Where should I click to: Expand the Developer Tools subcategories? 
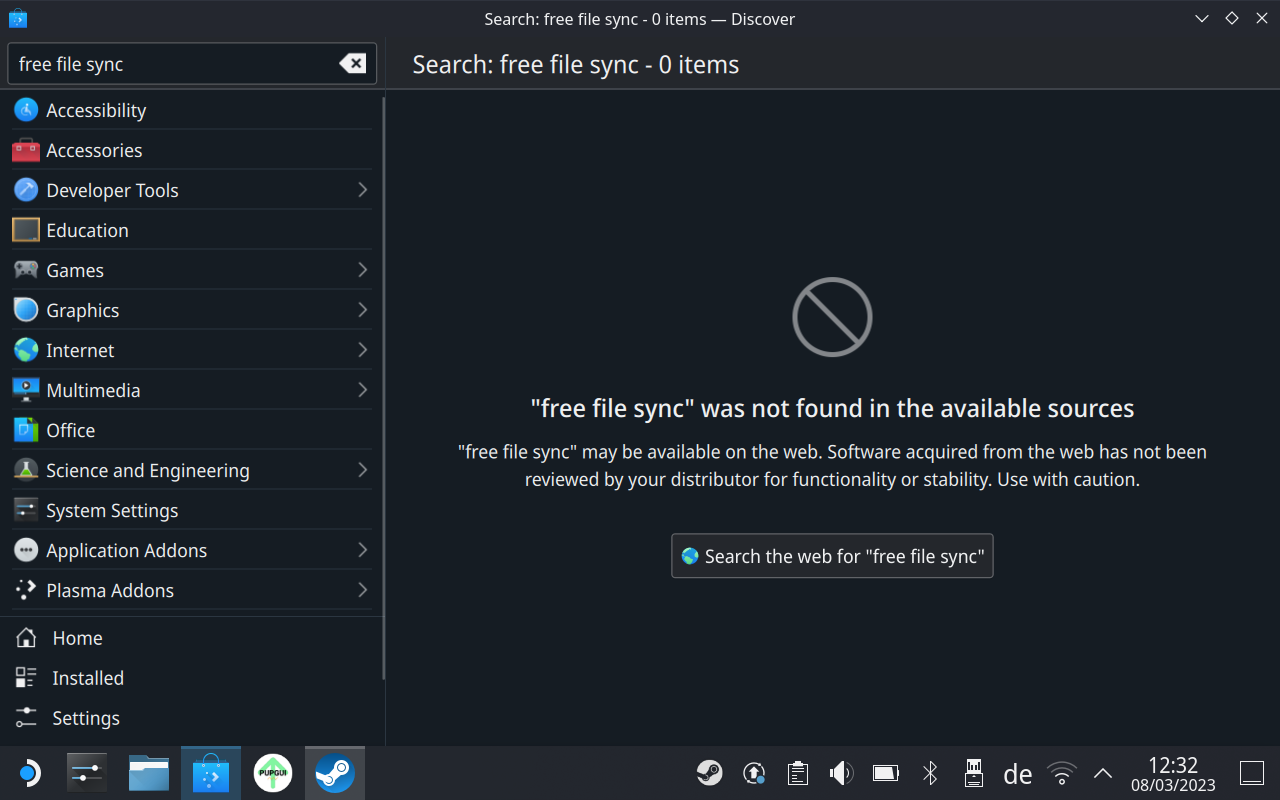pos(362,190)
